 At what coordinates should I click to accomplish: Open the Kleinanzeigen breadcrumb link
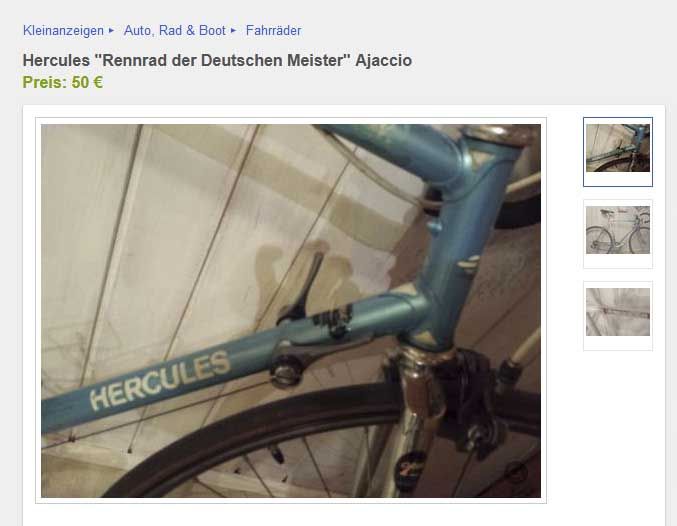point(63,31)
